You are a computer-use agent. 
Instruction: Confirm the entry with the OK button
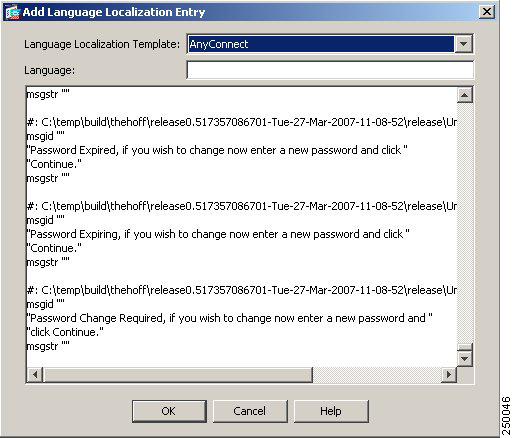[x=169, y=411]
